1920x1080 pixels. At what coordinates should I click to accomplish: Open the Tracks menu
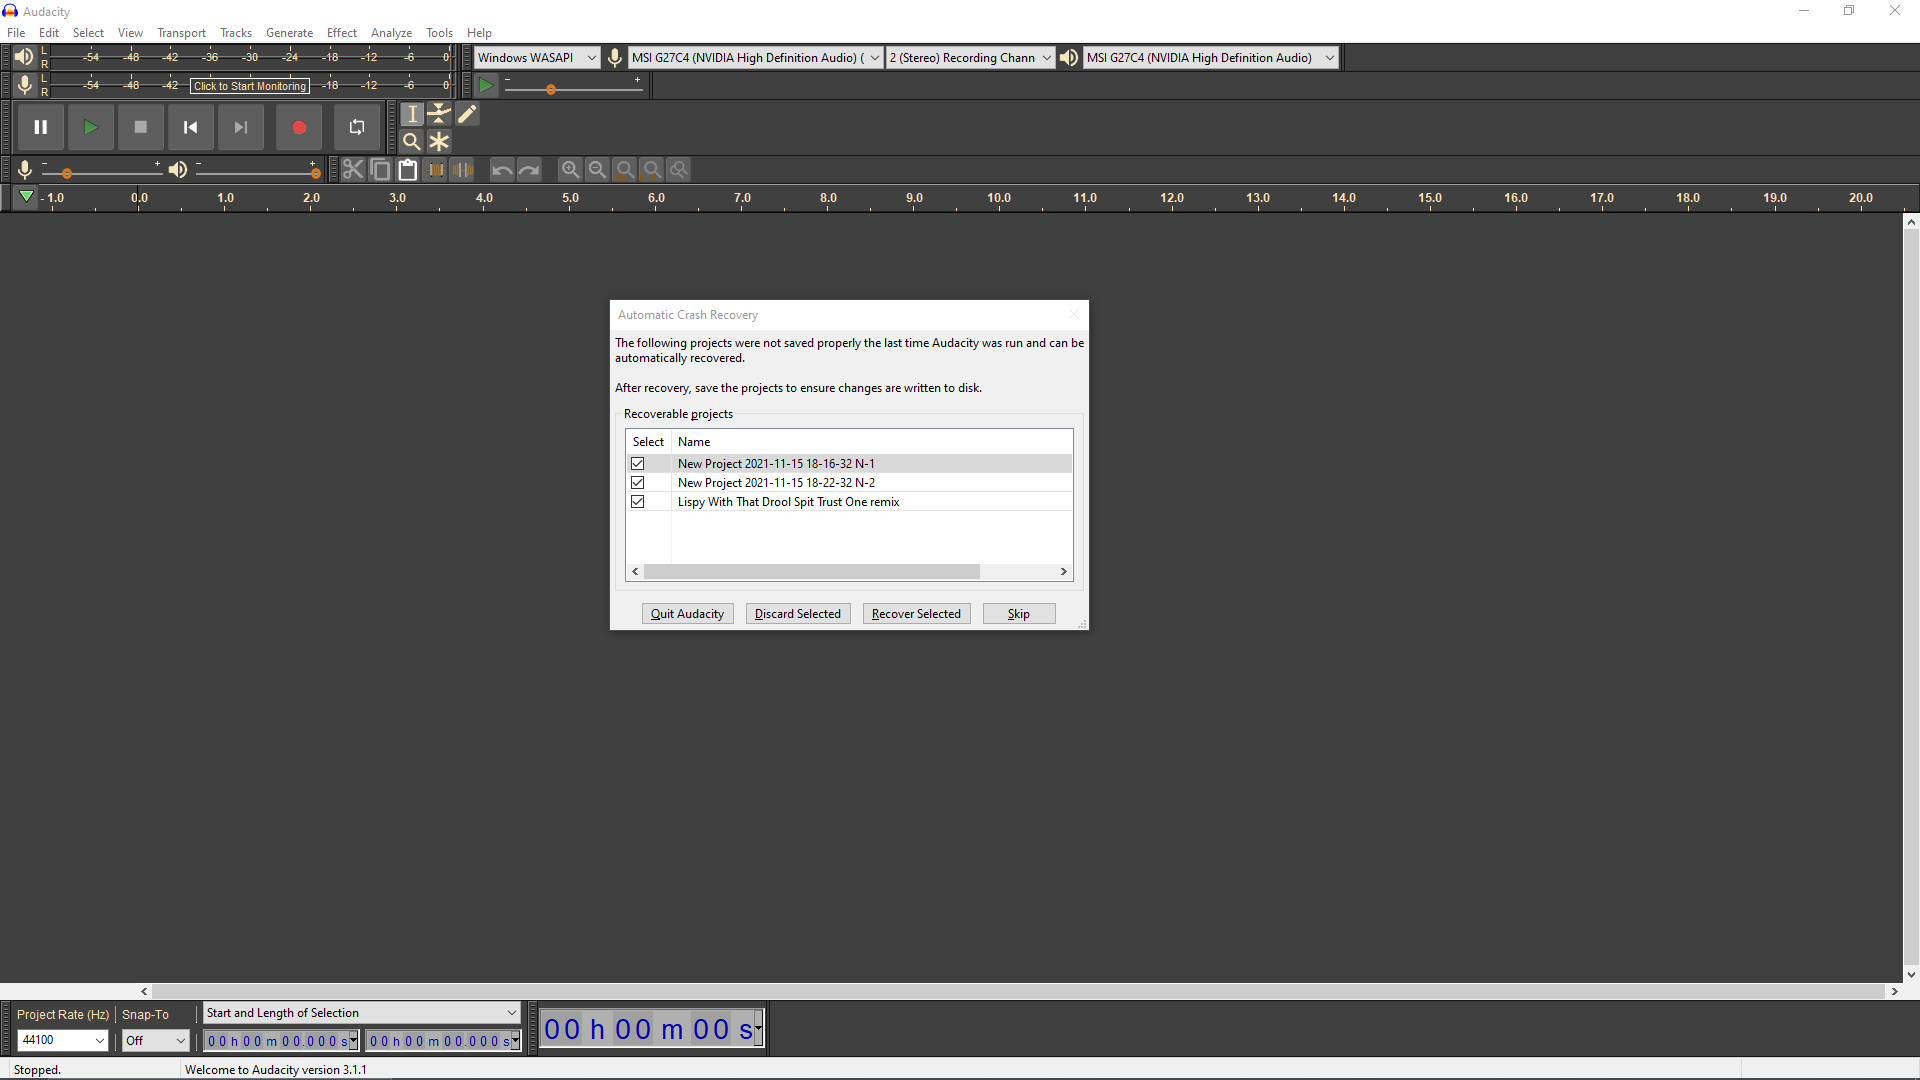click(236, 33)
